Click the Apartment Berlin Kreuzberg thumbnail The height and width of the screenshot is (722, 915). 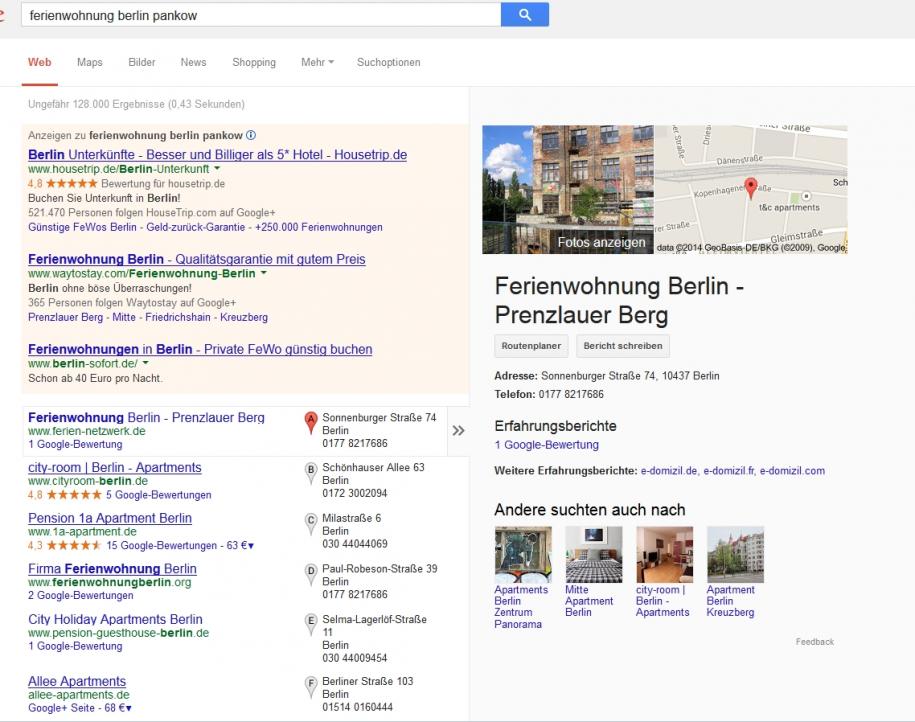(x=735, y=554)
